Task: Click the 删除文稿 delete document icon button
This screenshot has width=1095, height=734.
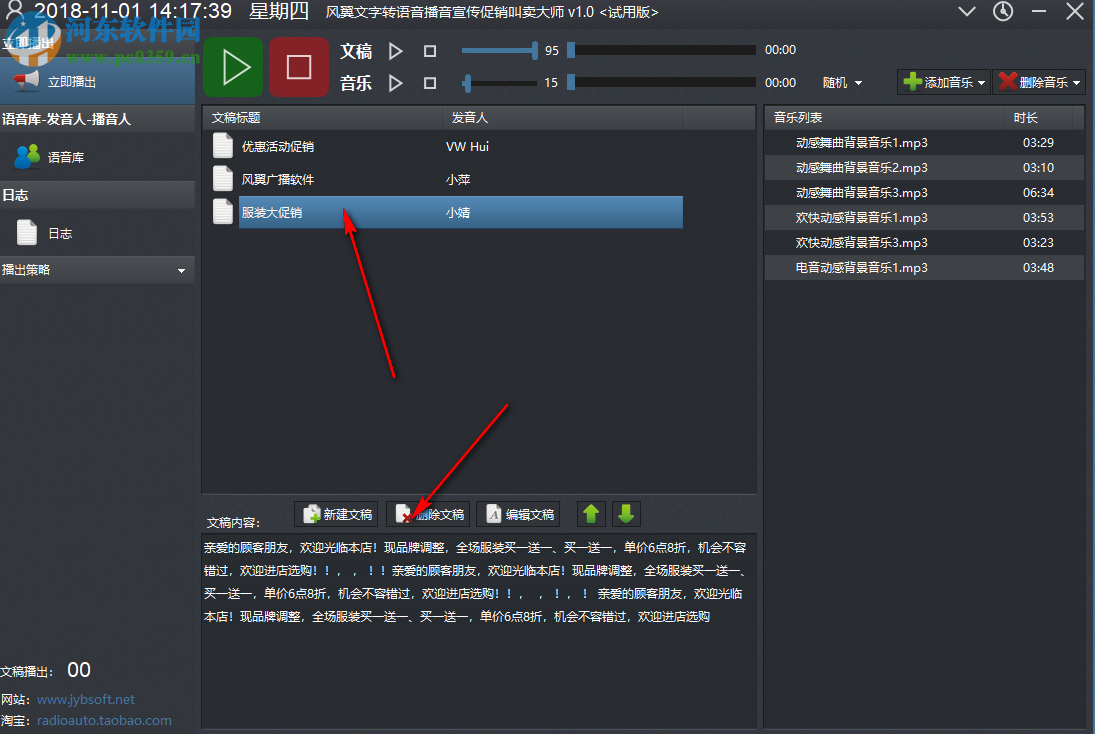Action: 428,513
